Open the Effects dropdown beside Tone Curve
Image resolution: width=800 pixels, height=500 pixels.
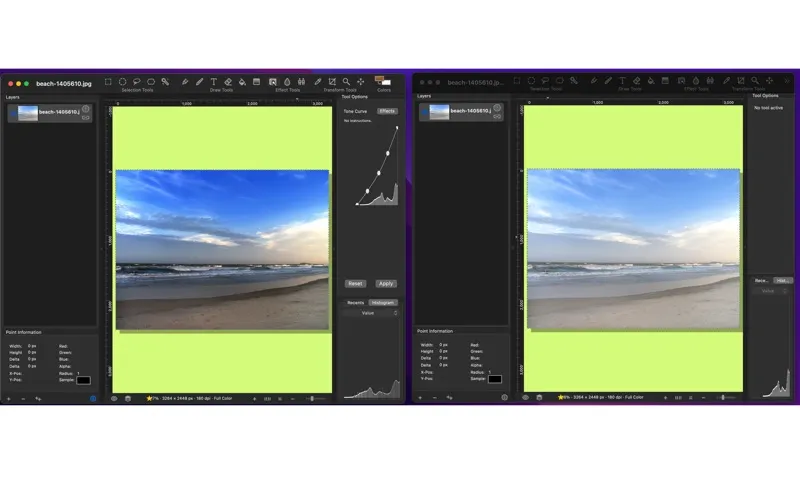pyautogui.click(x=387, y=111)
